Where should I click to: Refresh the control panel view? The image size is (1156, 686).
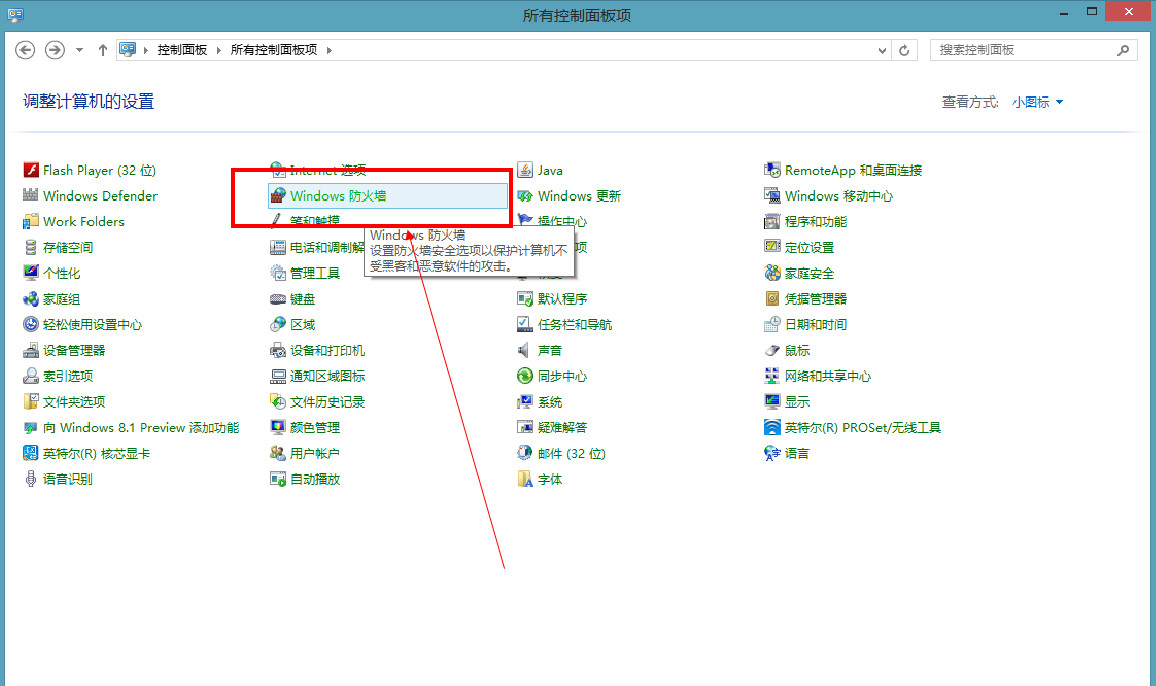(x=904, y=50)
